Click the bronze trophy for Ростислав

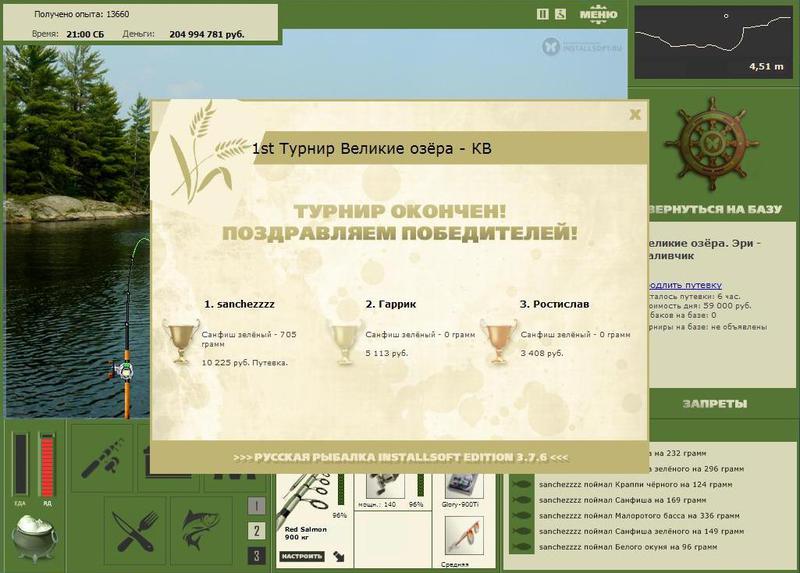pyautogui.click(x=498, y=341)
